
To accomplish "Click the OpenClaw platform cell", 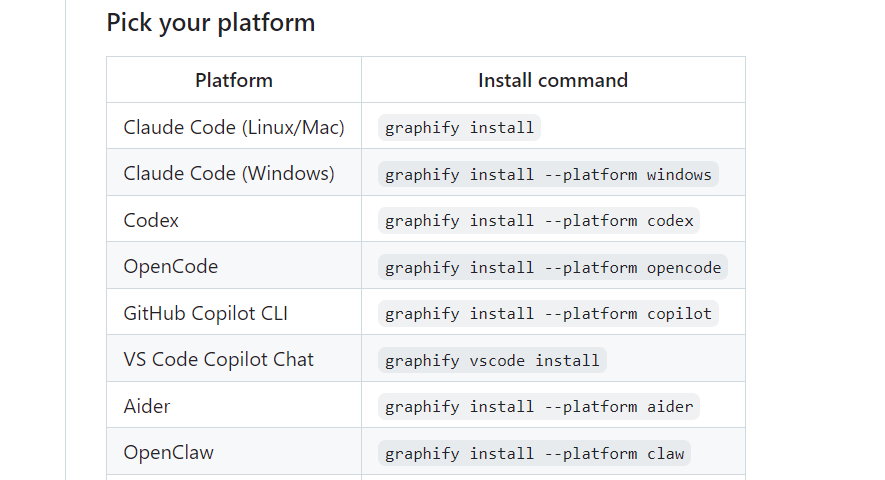I will pyautogui.click(x=234, y=452).
